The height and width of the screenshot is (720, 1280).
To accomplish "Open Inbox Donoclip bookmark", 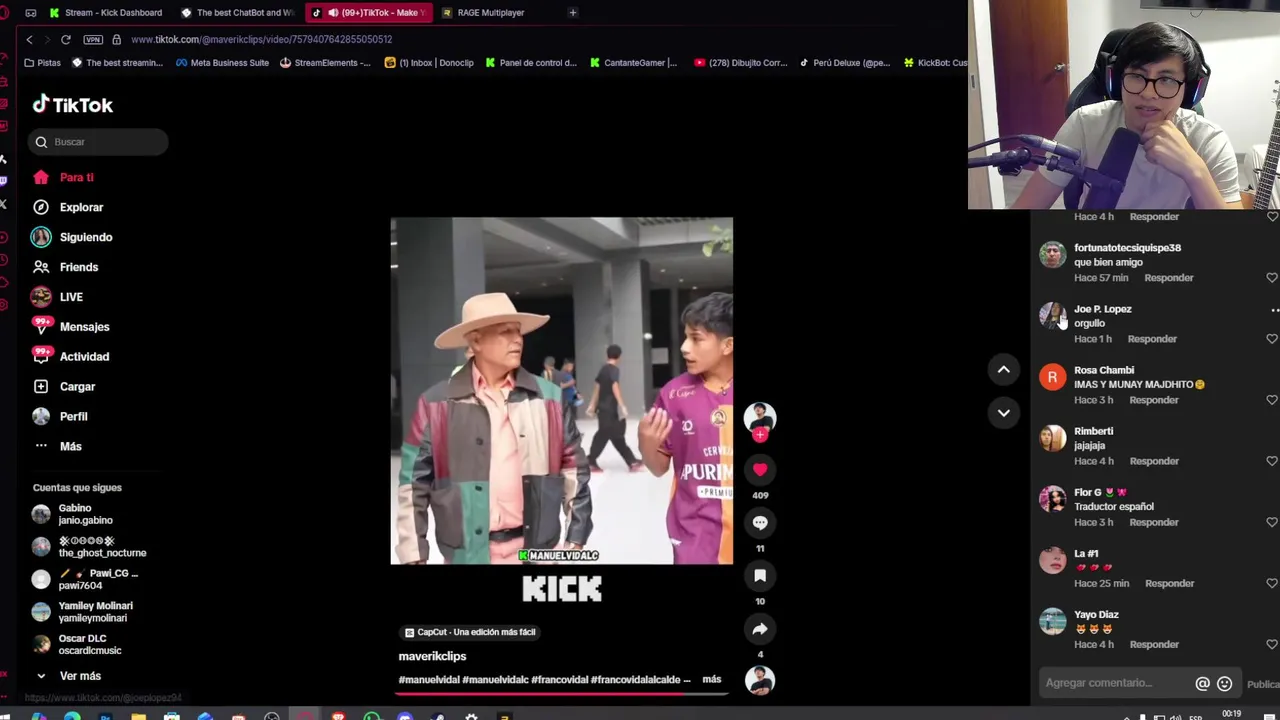I will point(429,63).
